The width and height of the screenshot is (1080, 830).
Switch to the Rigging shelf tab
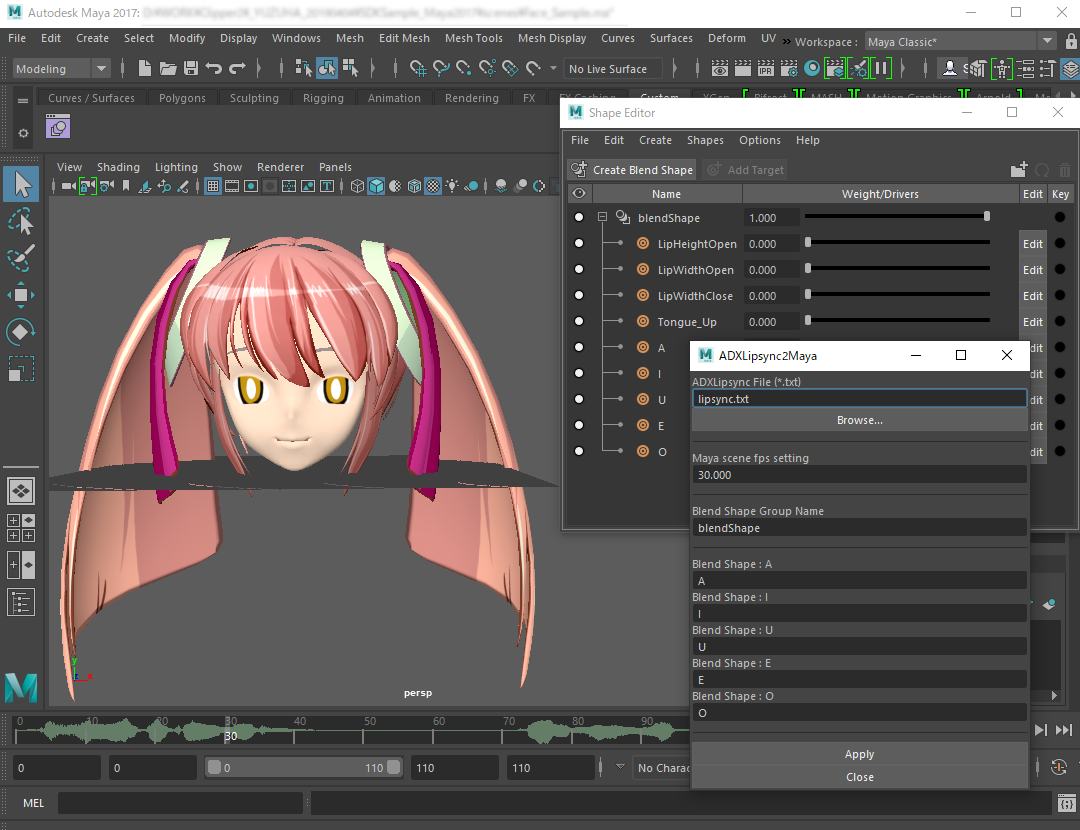(x=323, y=98)
